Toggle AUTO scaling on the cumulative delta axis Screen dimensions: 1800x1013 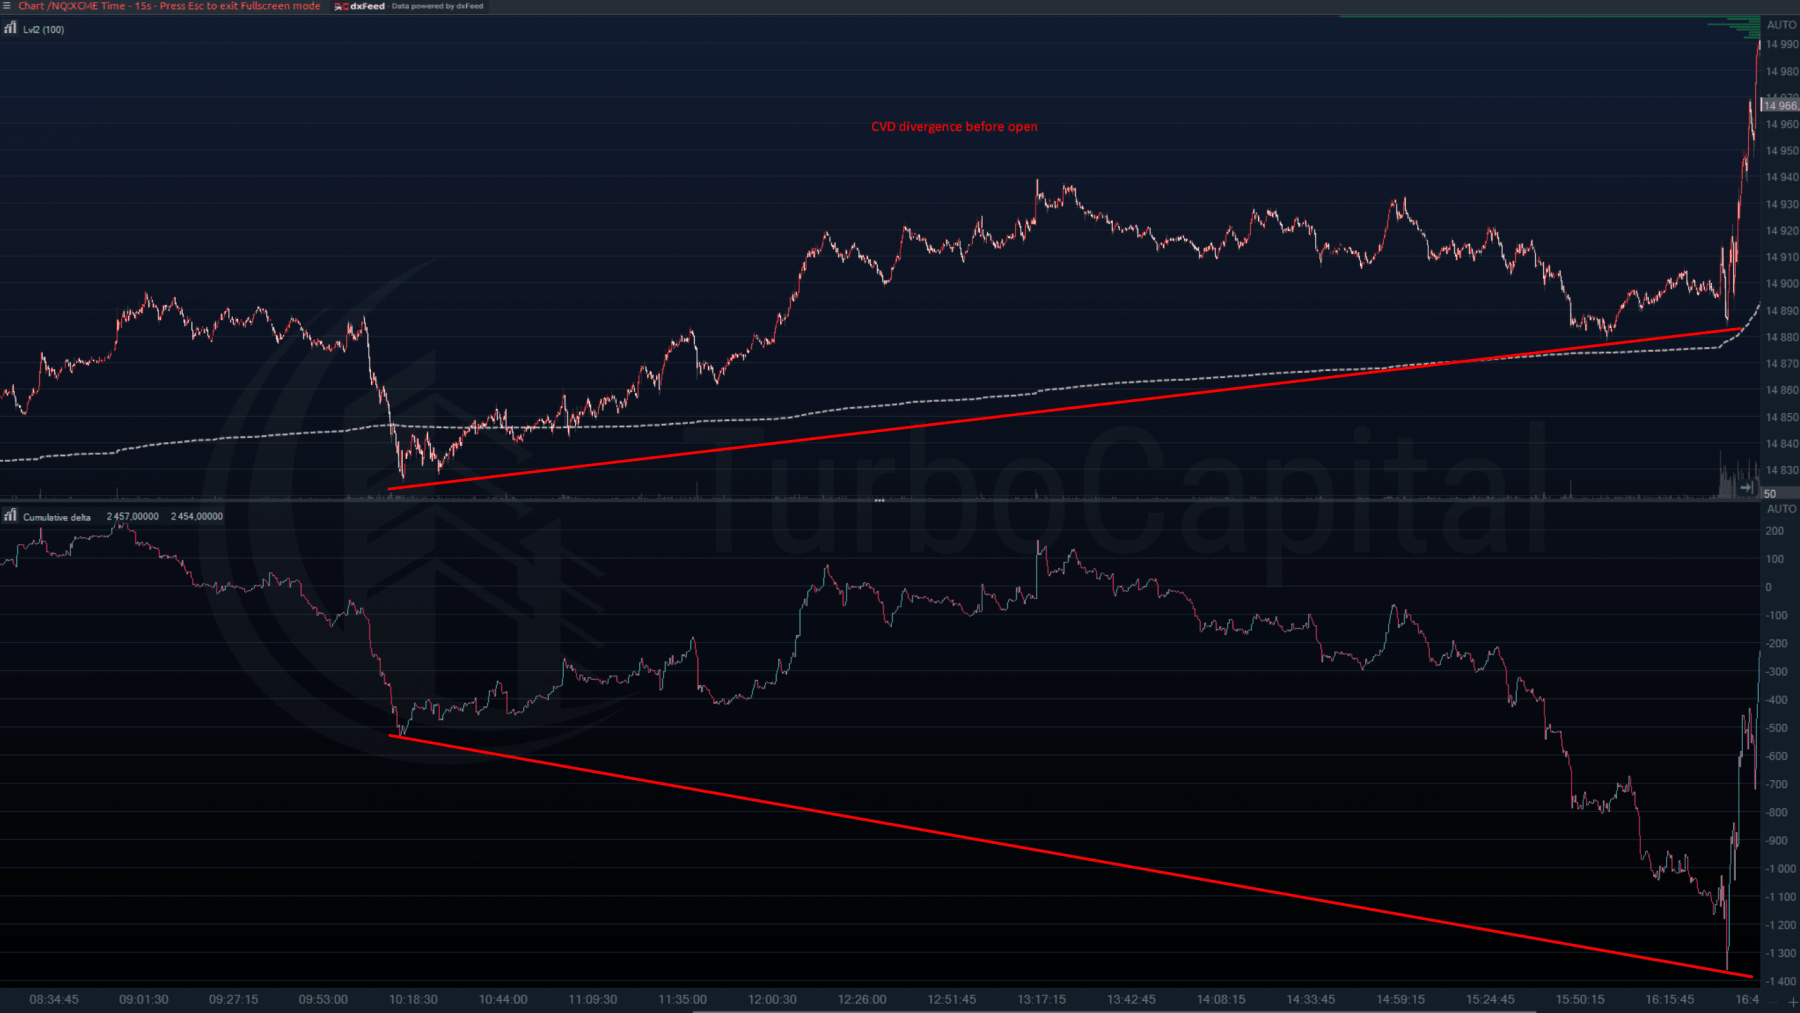click(x=1781, y=509)
